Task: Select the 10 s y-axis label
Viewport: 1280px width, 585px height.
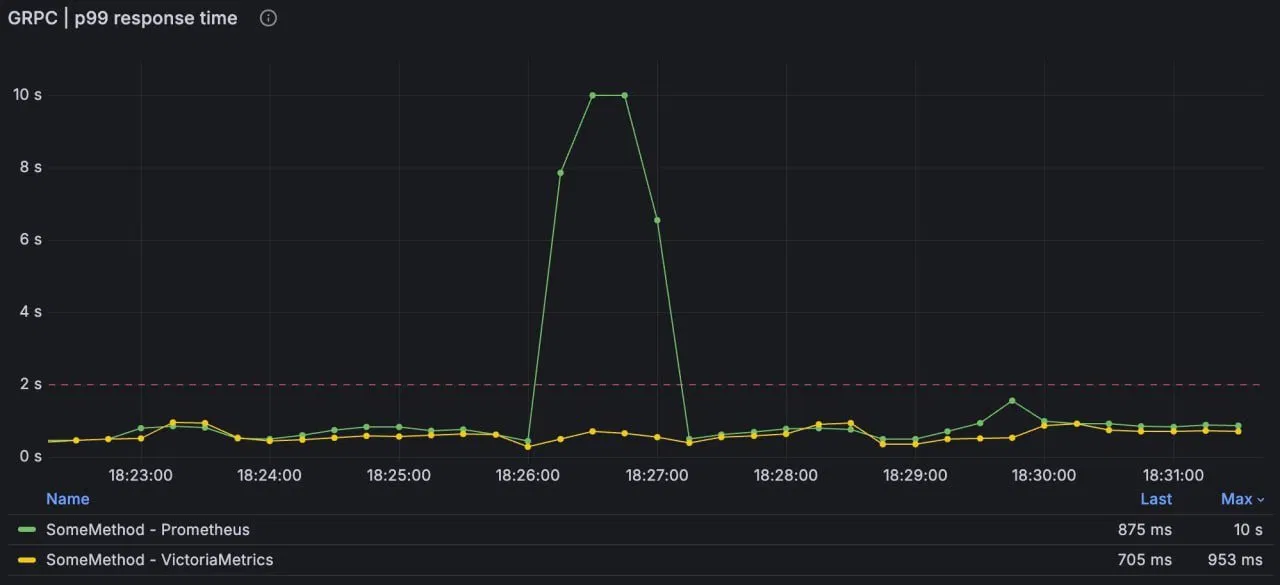Action: pos(27,95)
